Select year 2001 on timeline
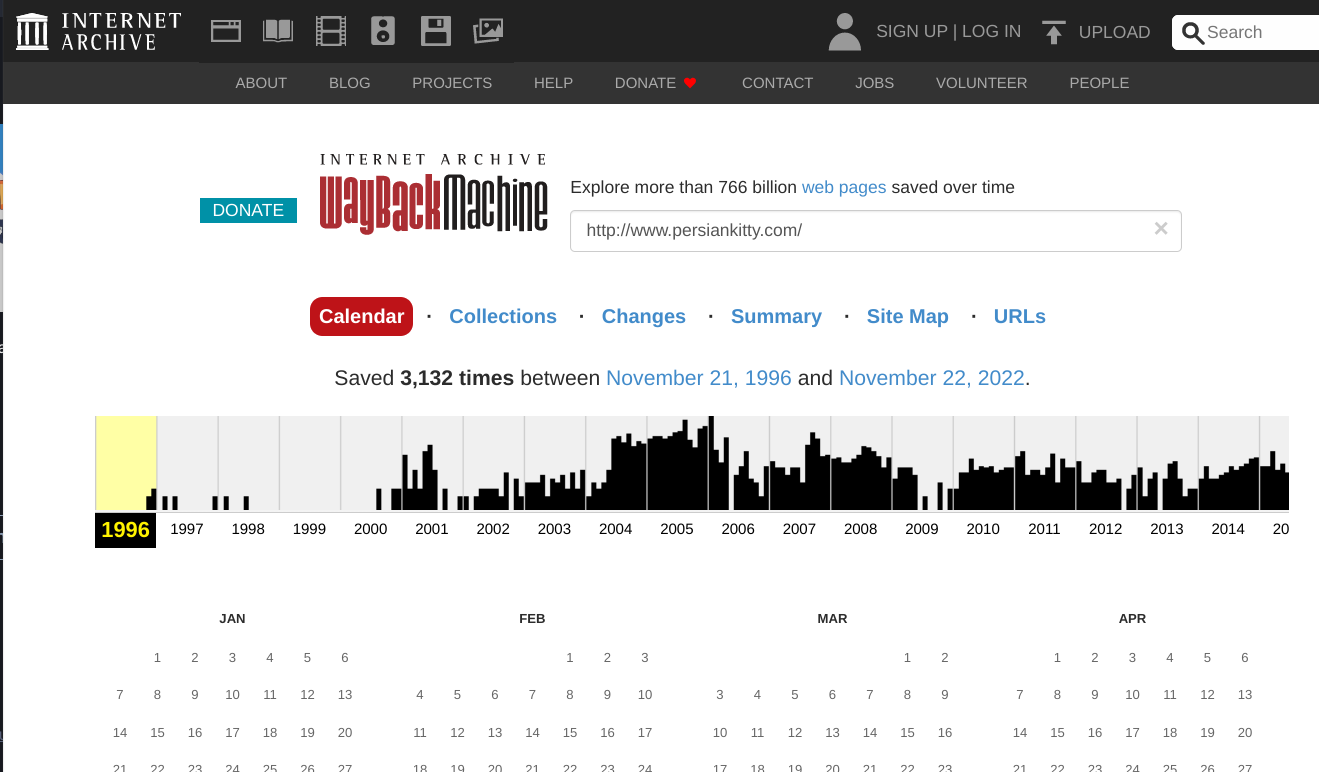Image resolution: width=1319 pixels, height=772 pixels. pyautogui.click(x=432, y=529)
